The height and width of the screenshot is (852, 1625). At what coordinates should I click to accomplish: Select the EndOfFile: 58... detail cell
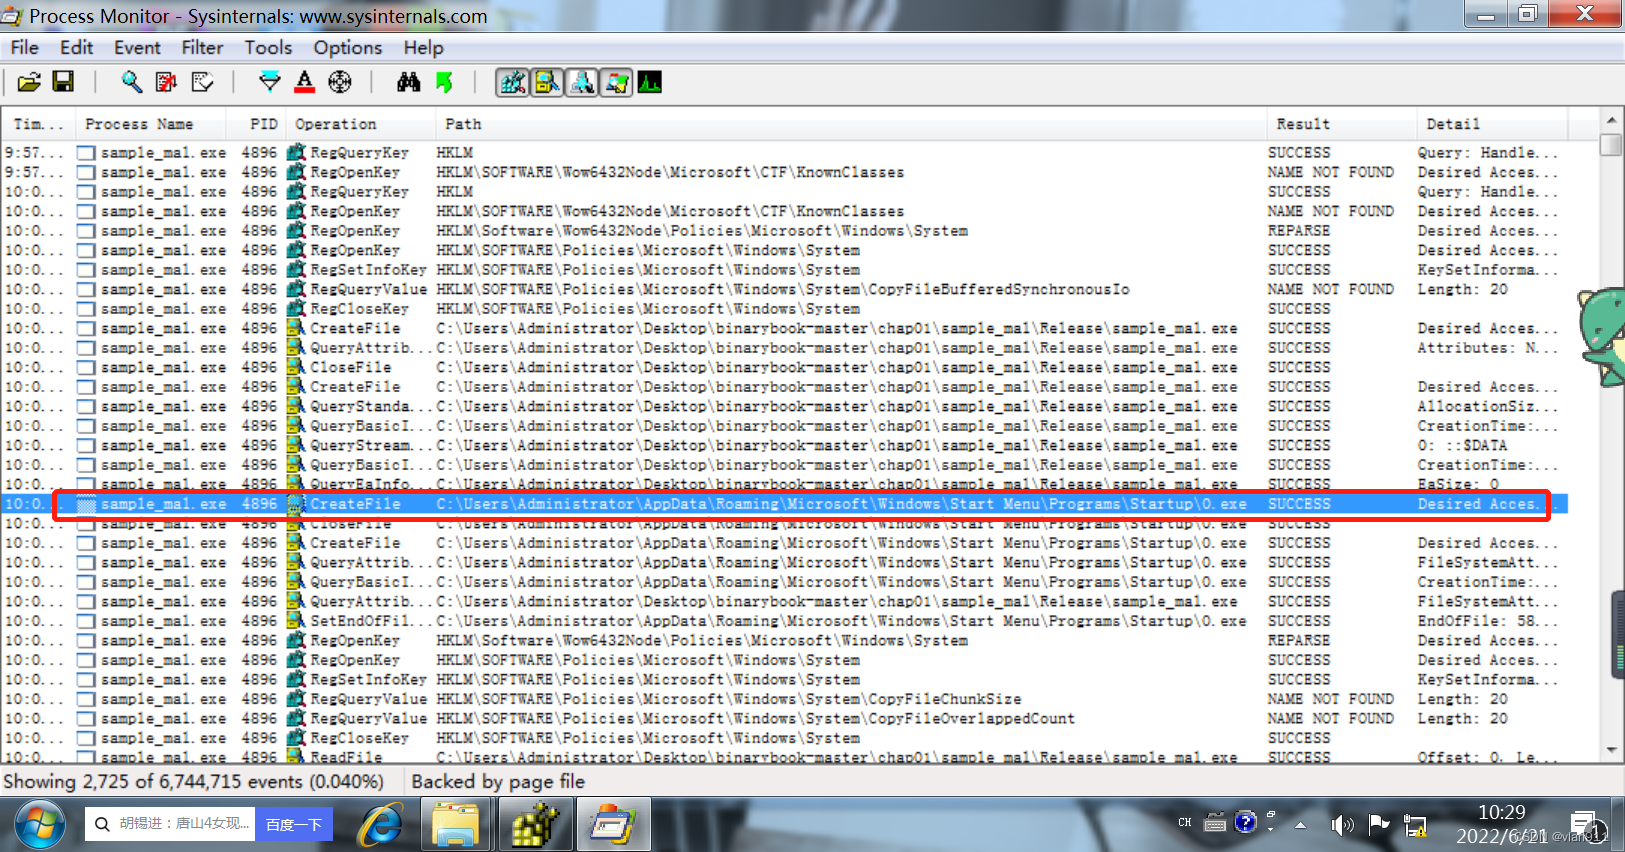1487,621
